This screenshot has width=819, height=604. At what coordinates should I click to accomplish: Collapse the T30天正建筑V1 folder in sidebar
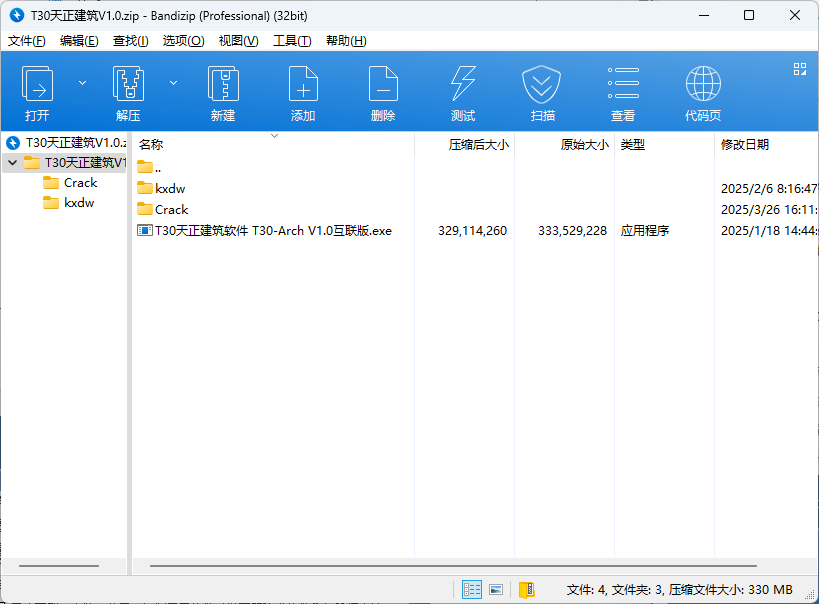[x=12, y=161]
